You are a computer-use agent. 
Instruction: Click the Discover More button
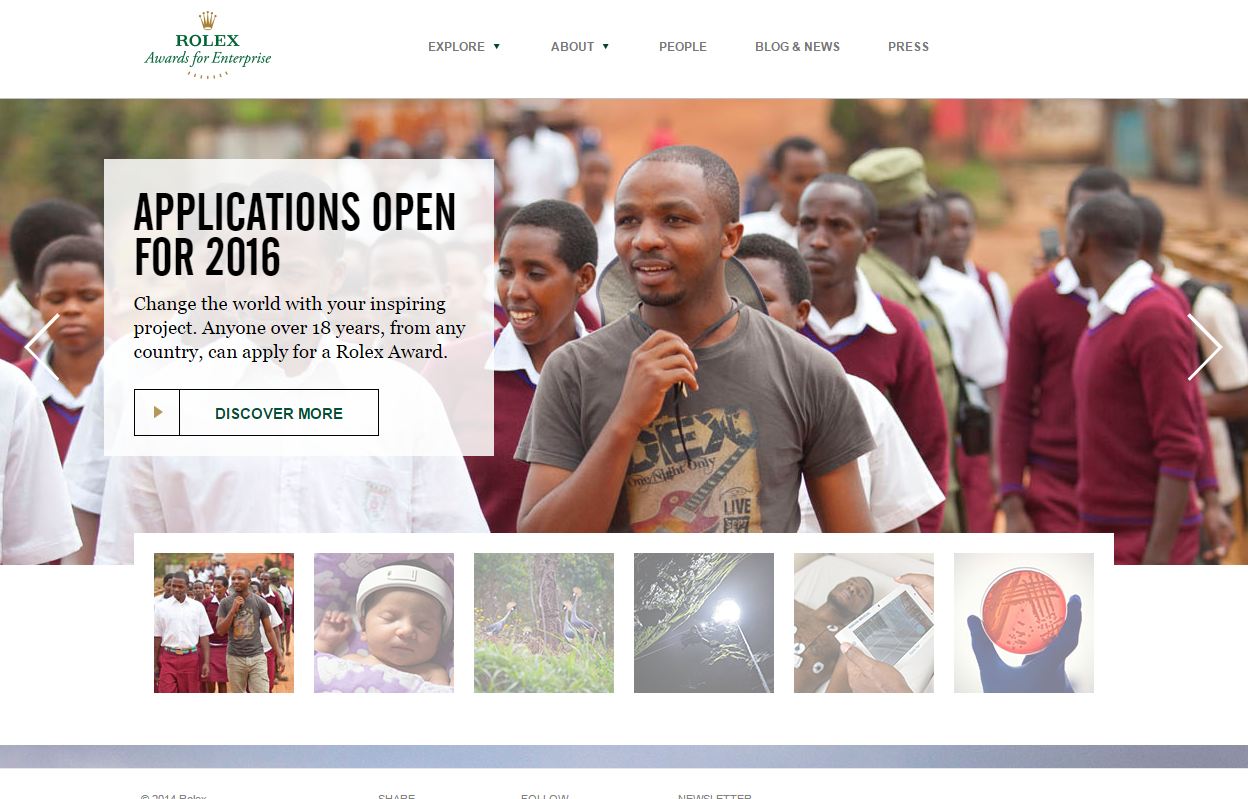click(x=256, y=412)
